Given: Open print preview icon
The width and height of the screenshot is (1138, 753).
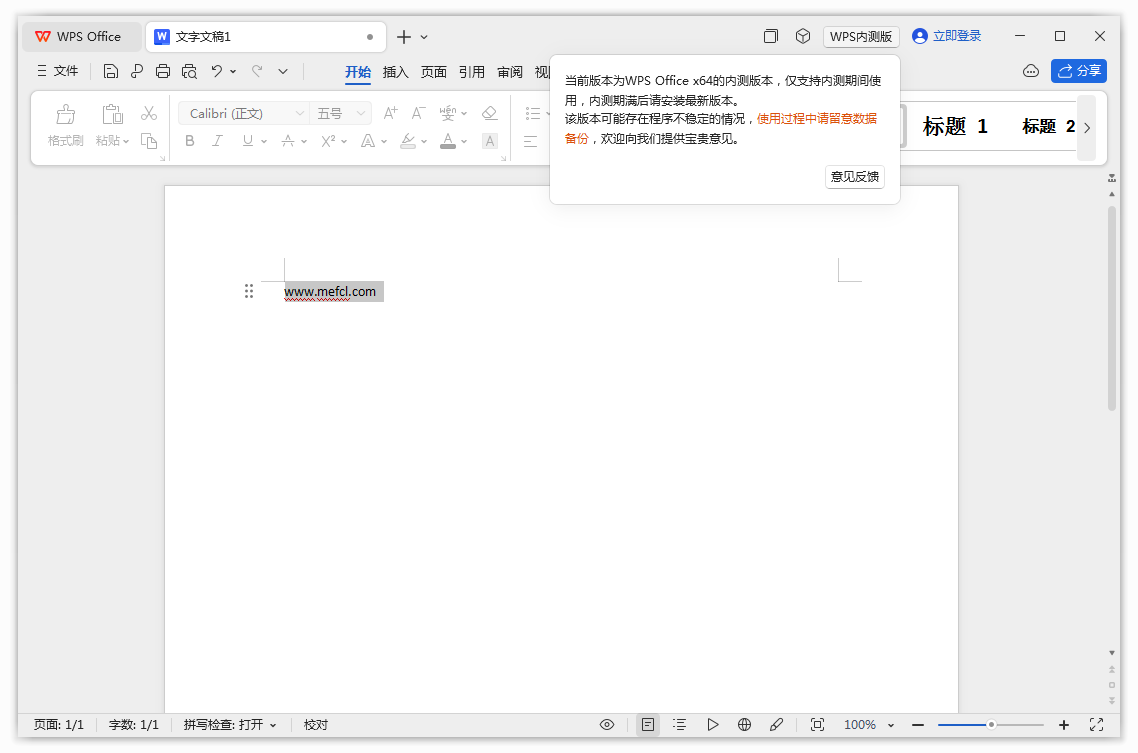Looking at the screenshot, I should [x=189, y=71].
